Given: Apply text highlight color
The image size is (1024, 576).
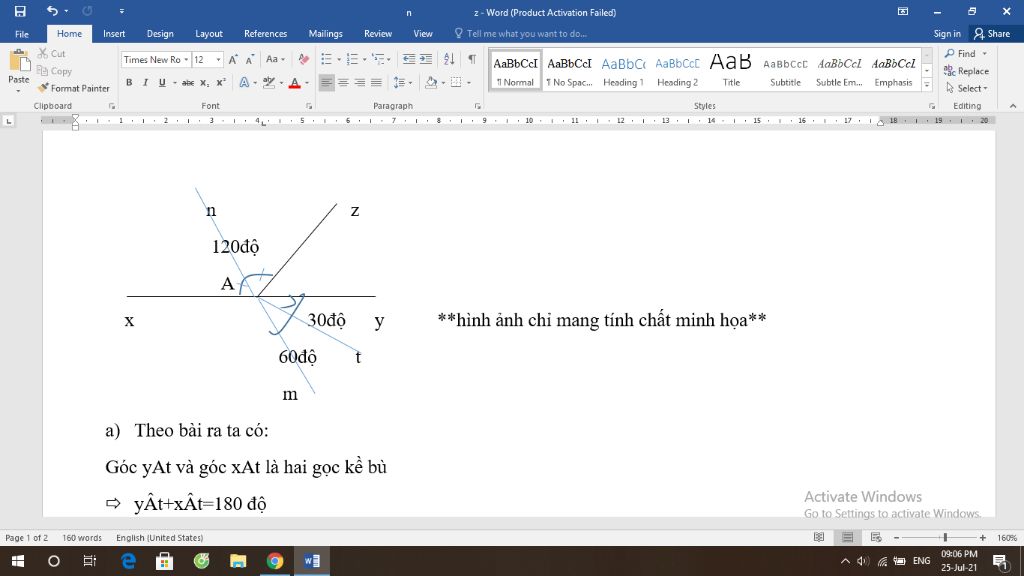Looking at the screenshot, I should [x=268, y=83].
